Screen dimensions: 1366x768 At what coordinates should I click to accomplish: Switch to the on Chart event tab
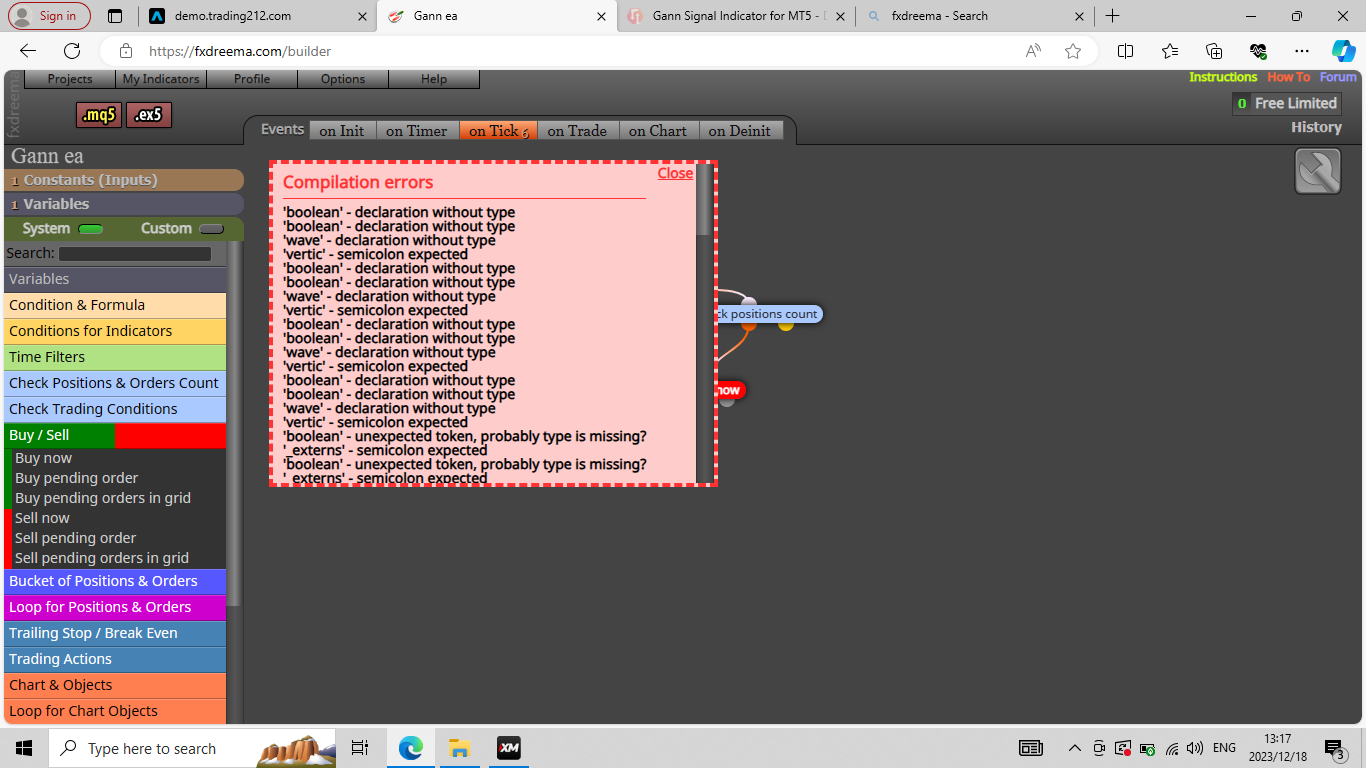pos(658,131)
